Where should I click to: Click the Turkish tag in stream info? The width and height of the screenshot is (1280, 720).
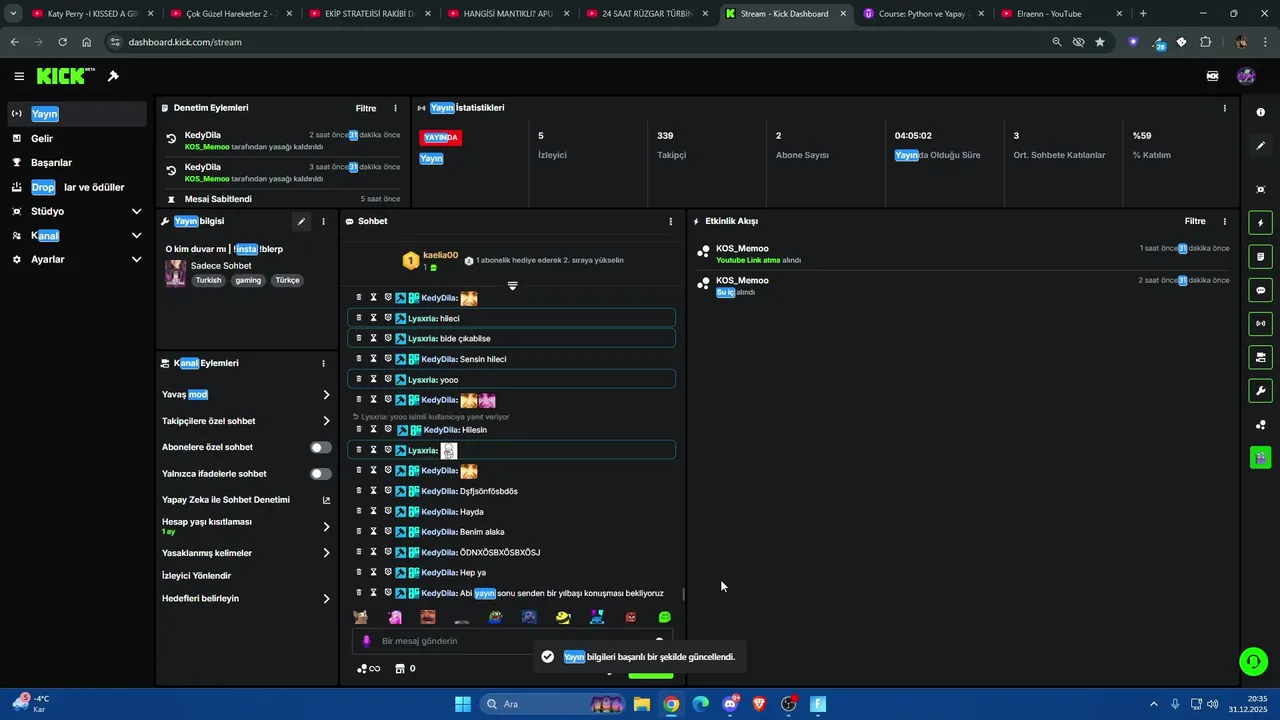coord(209,280)
